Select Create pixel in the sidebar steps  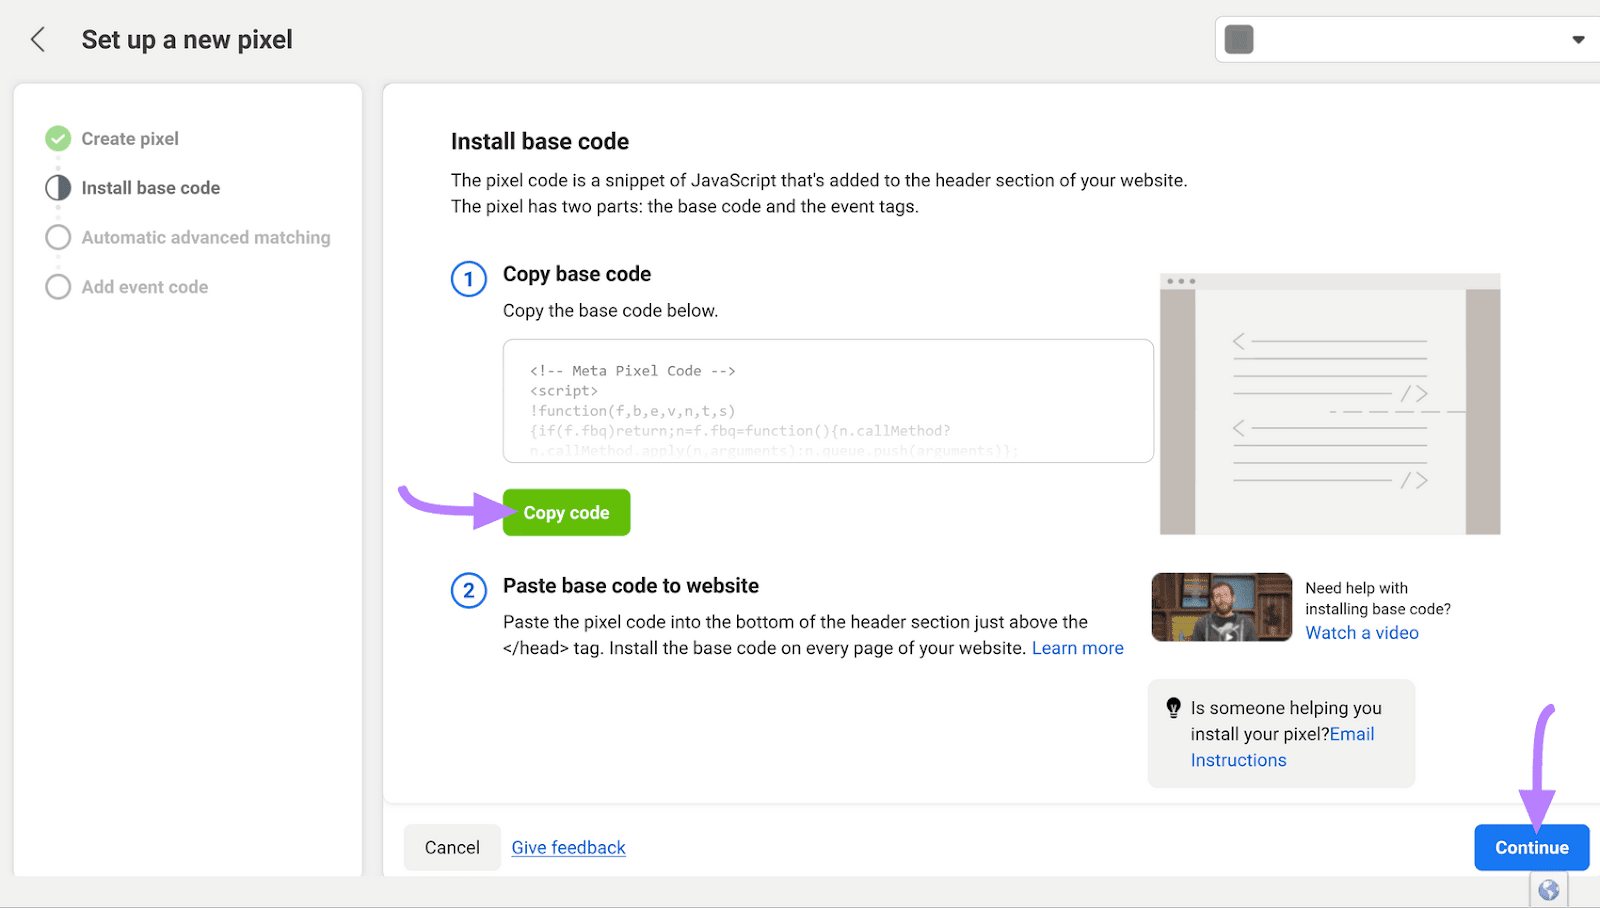130,138
